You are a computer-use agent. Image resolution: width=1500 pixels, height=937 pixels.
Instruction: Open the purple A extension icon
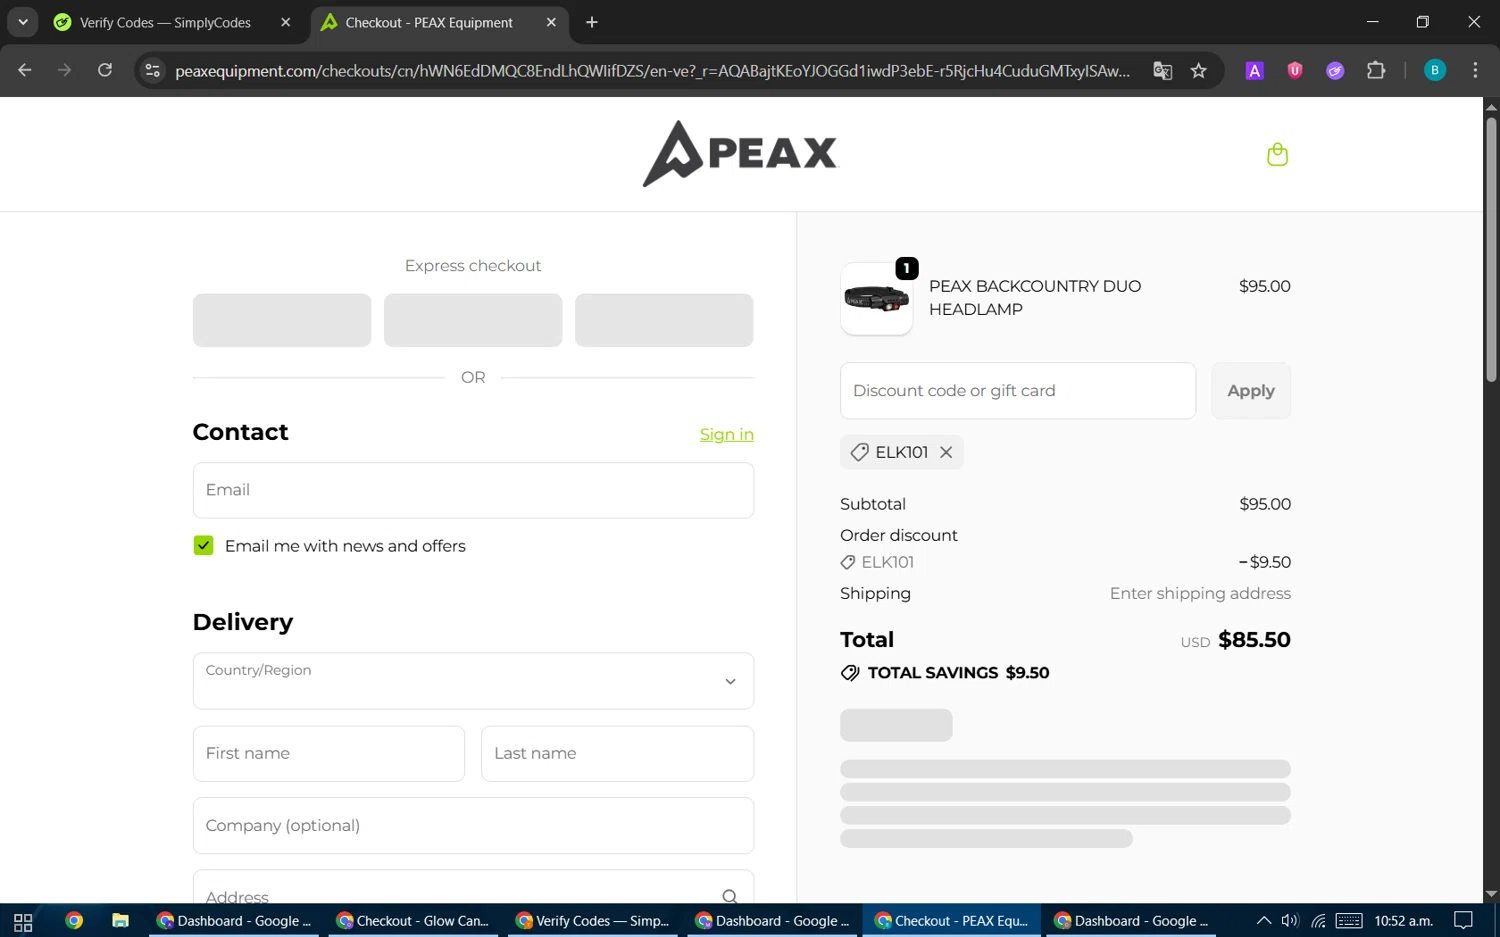coord(1255,70)
